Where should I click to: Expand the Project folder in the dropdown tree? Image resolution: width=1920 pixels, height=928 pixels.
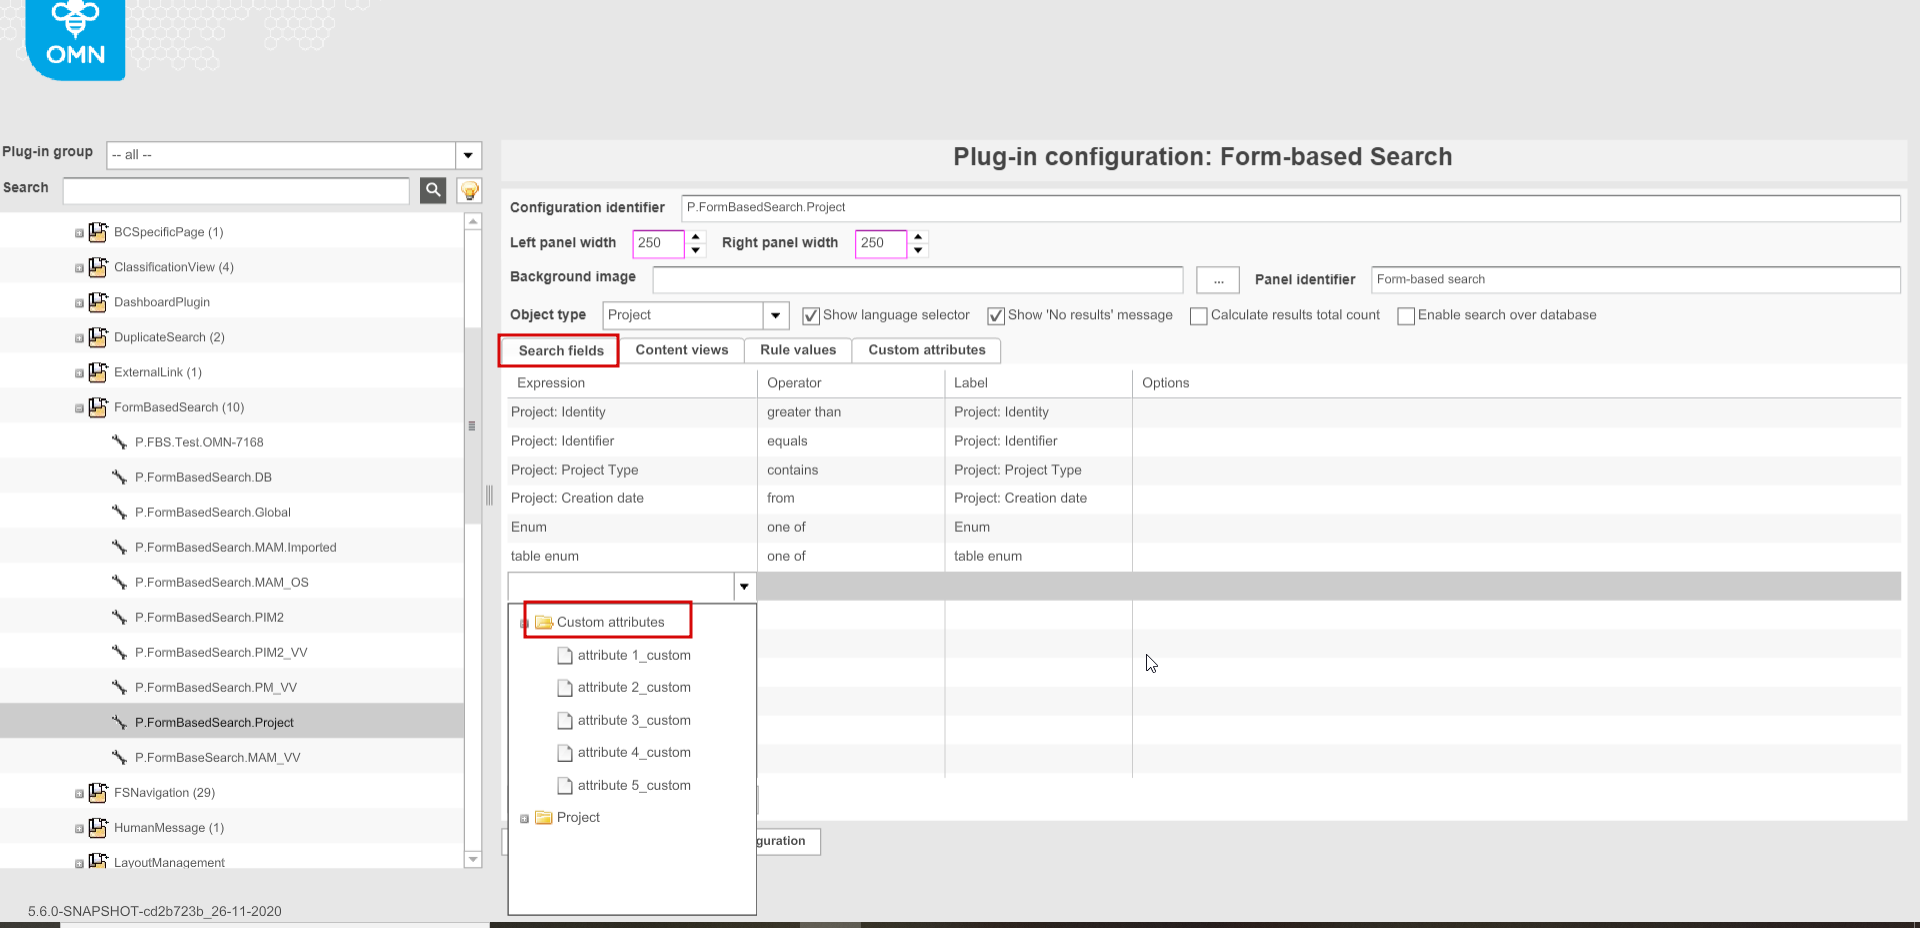pos(525,818)
